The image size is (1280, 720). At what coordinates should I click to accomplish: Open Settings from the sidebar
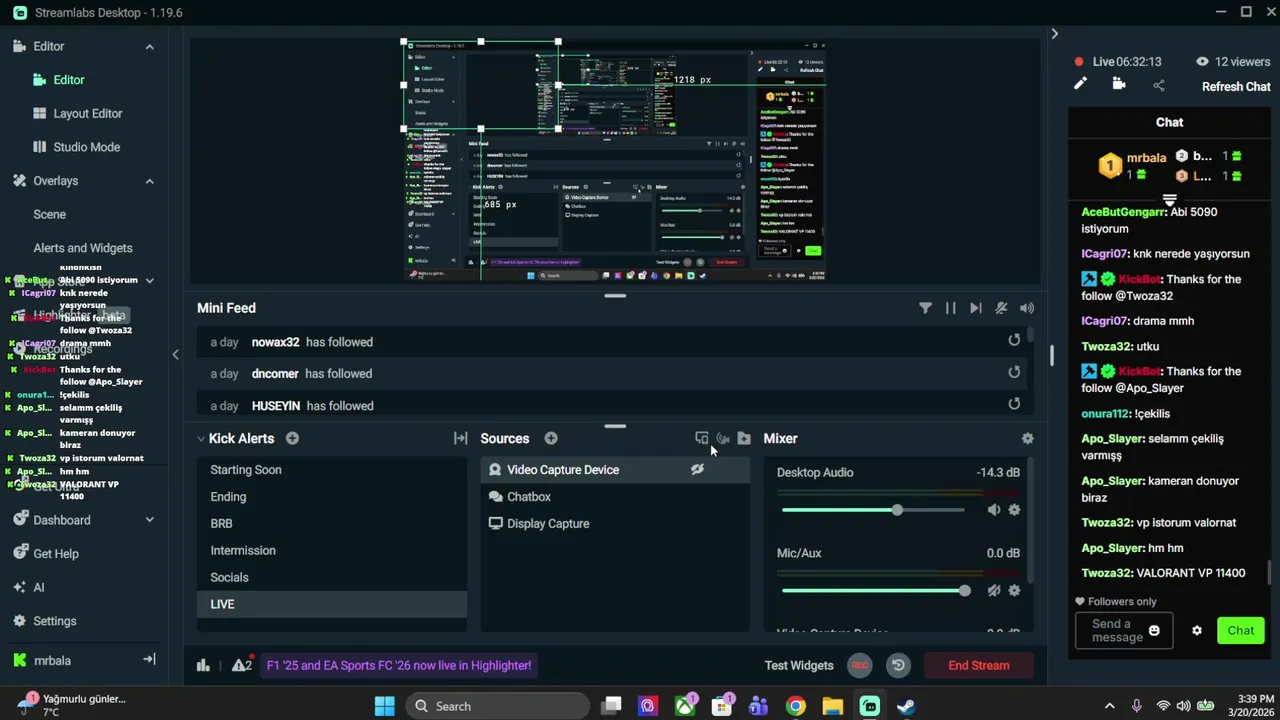(x=54, y=621)
